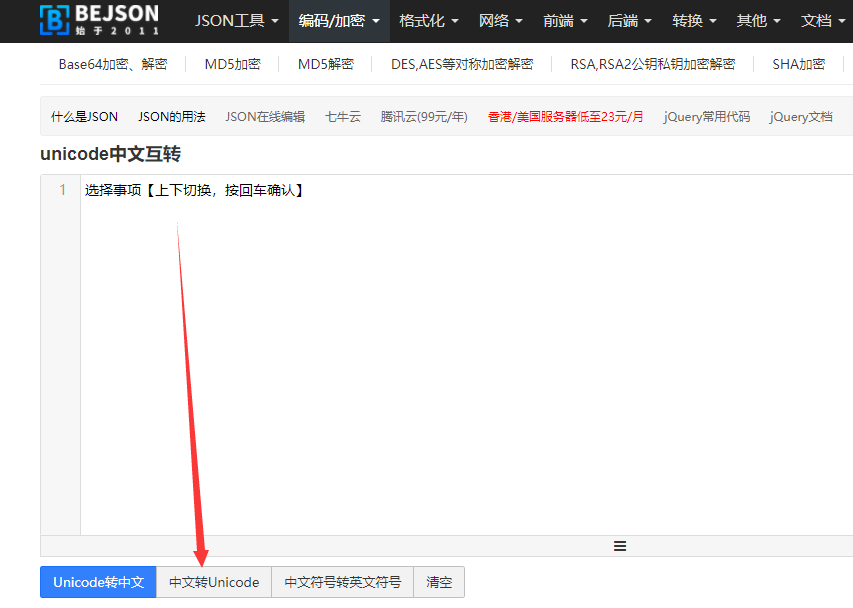Click the 中文转Unicode button

point(213,581)
